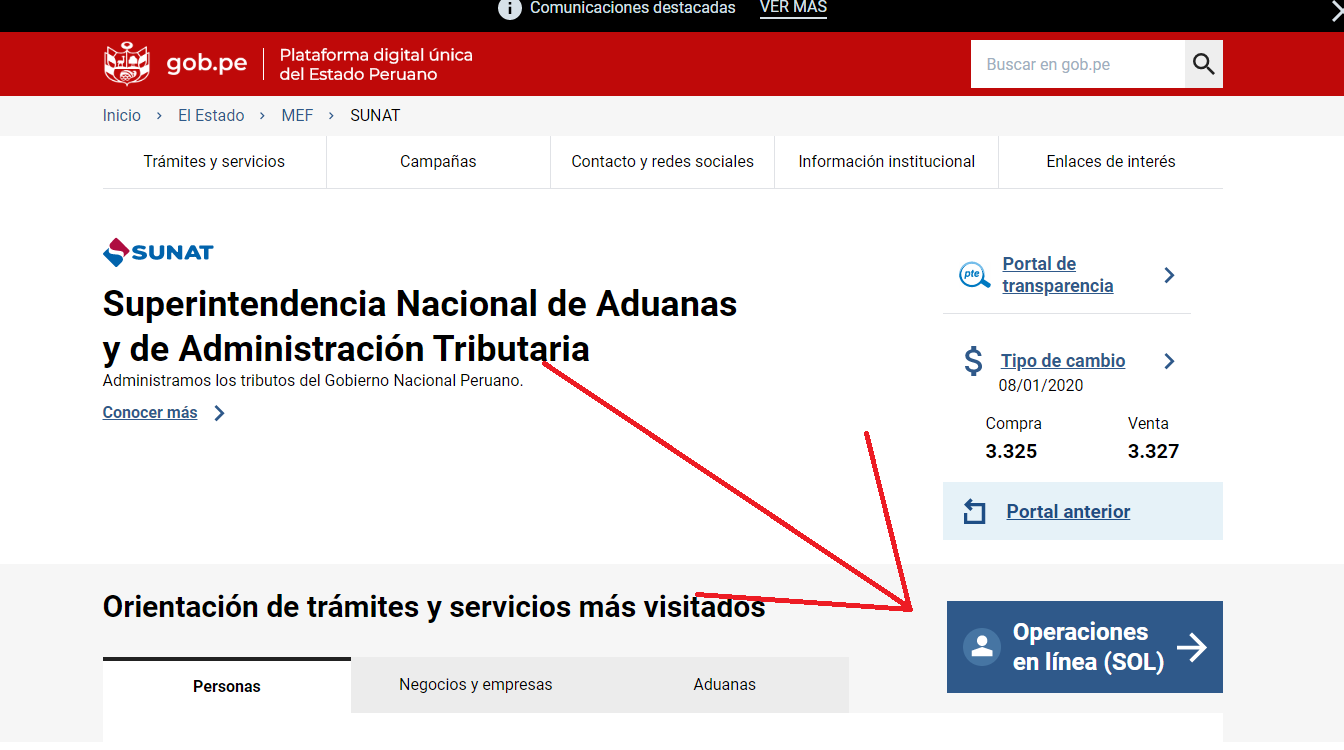Image resolution: width=1344 pixels, height=750 pixels.
Task: Click the VER MÁS link in top bar
Action: [x=793, y=8]
